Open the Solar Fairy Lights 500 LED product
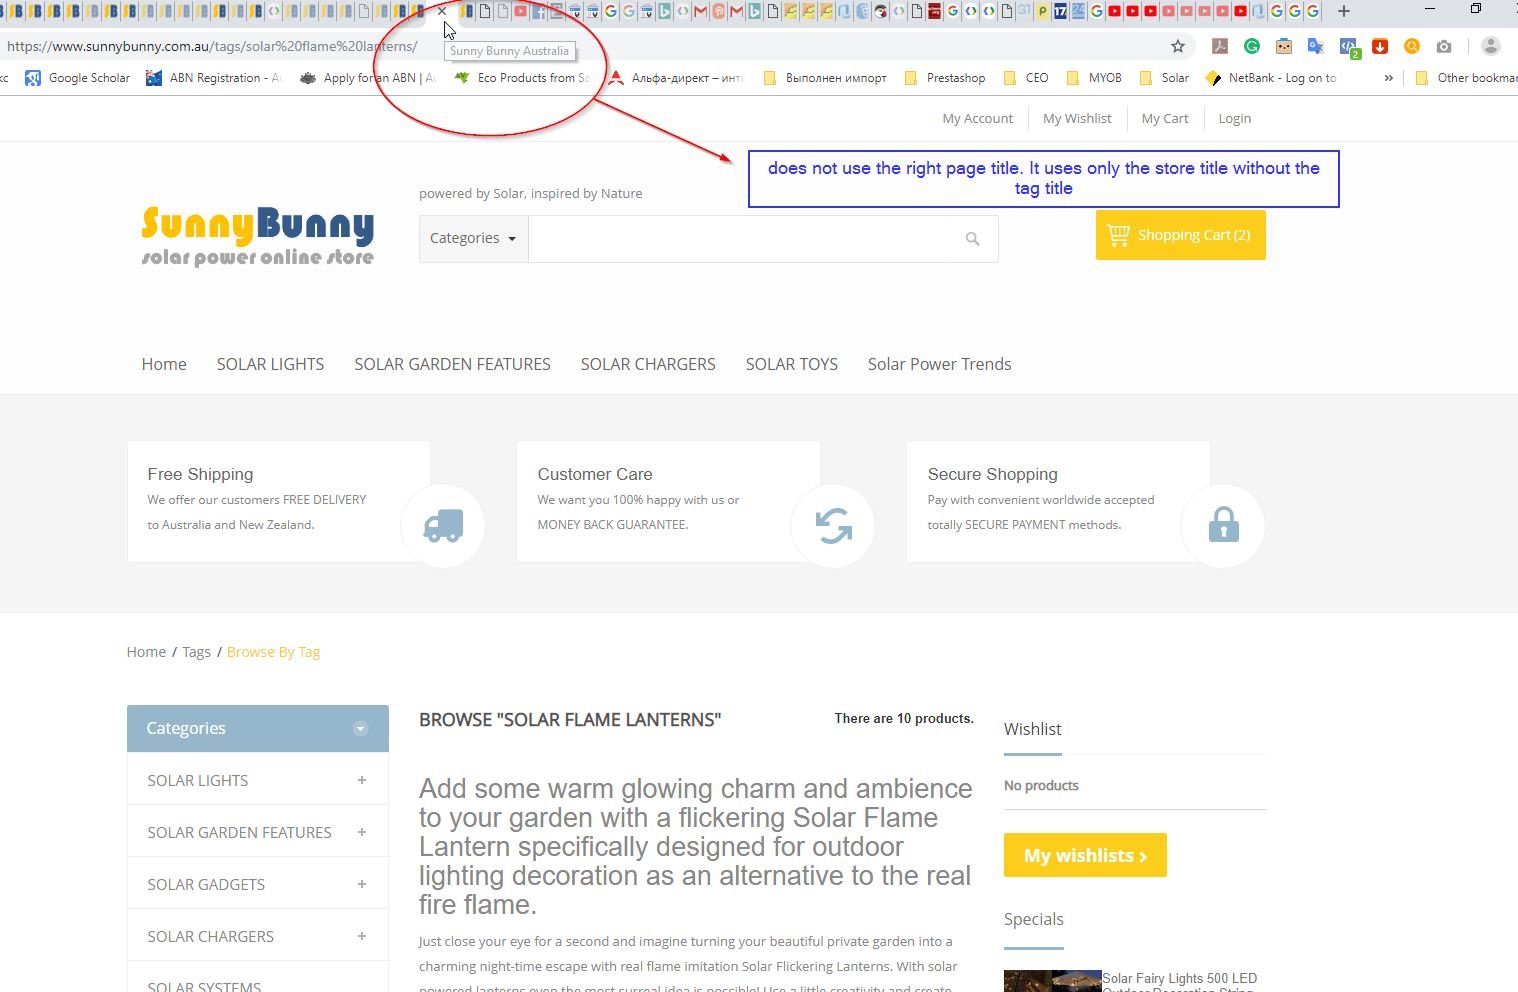1518x992 pixels. (x=1179, y=979)
